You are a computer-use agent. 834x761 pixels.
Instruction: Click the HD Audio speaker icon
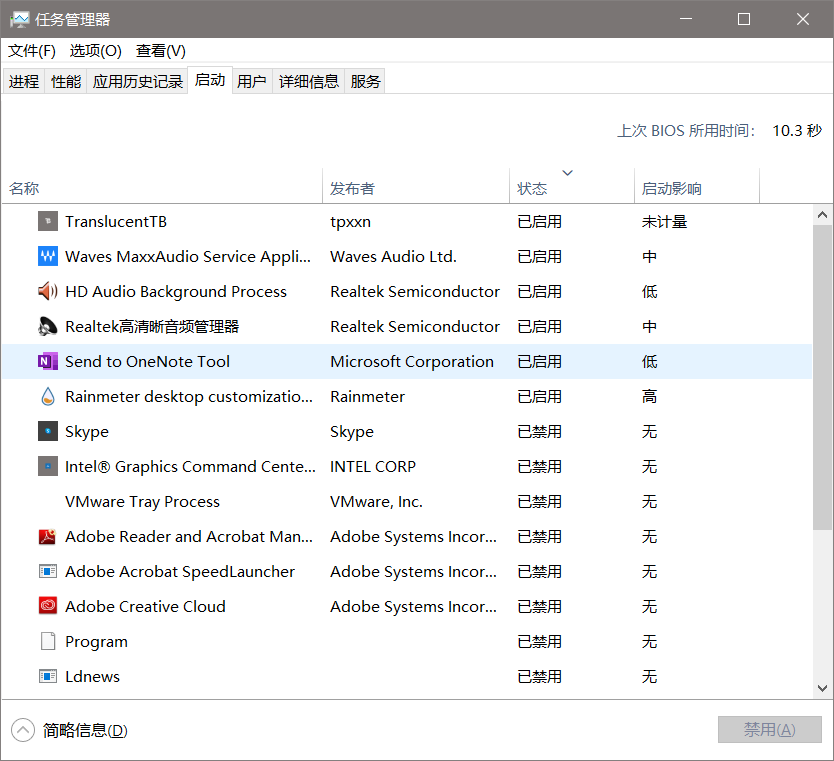48,291
